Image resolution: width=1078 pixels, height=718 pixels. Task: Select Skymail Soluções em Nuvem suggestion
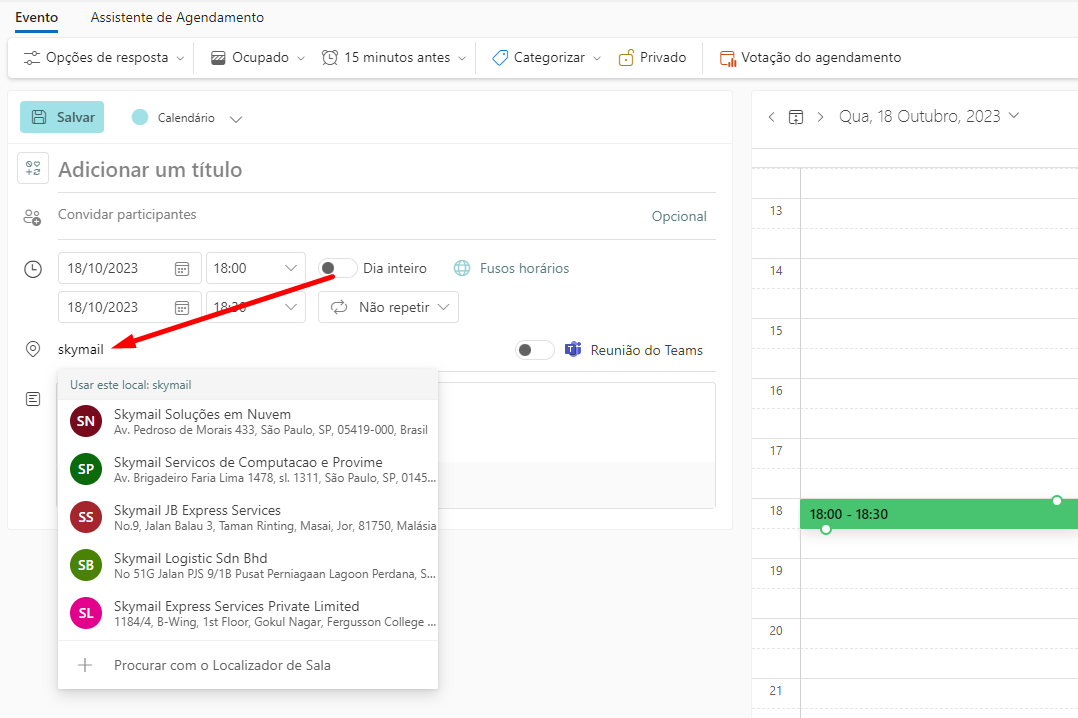point(248,422)
